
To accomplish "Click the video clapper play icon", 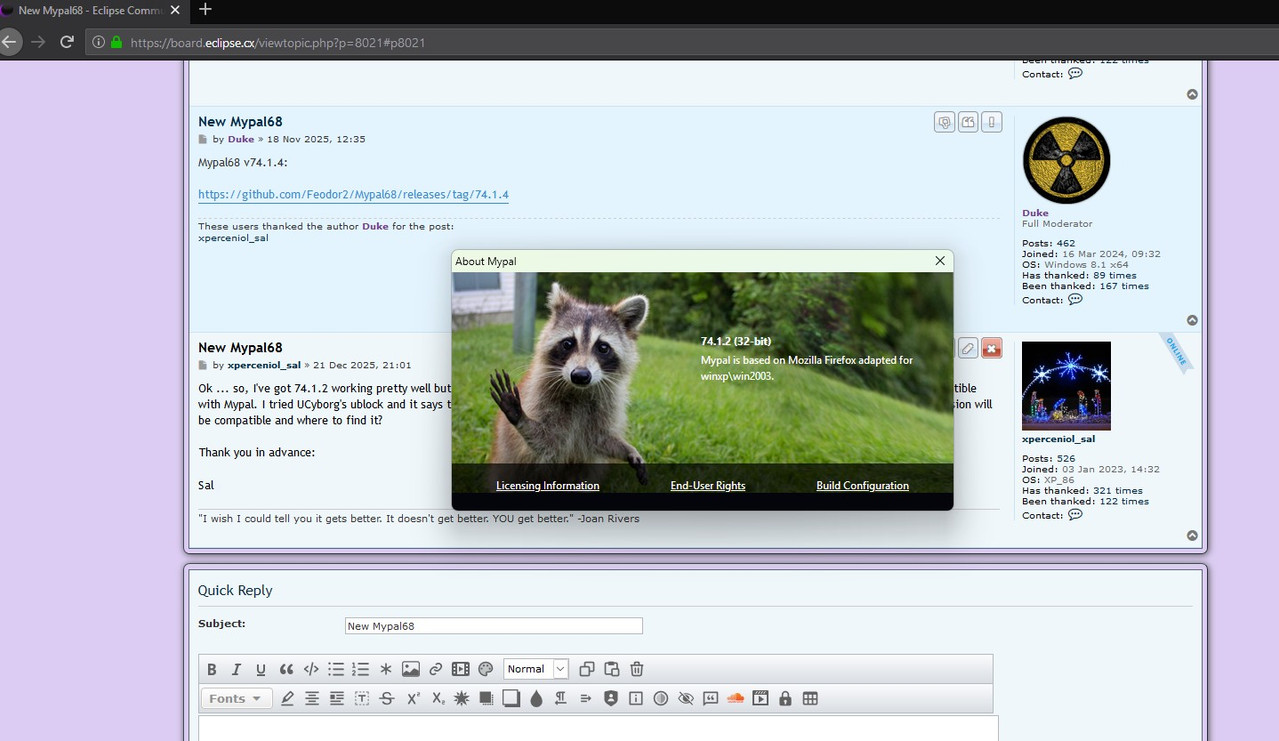I will click(x=760, y=698).
